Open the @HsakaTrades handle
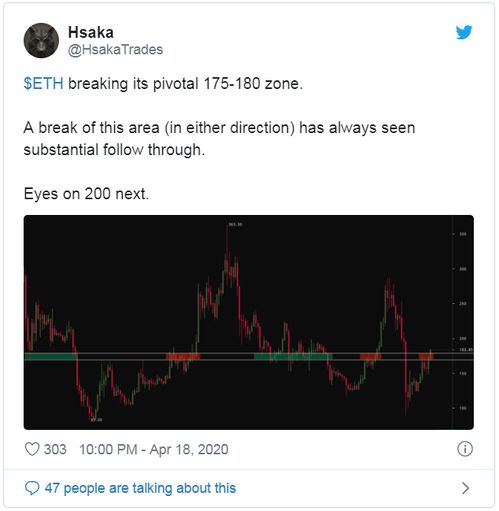 tap(115, 50)
